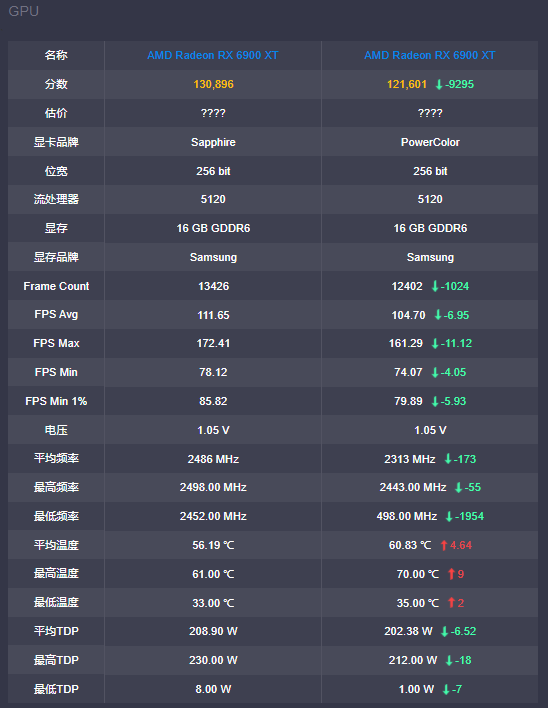Viewport: 548px width, 708px height.
Task: Click the red up arrow next to 2
Action: (x=451, y=603)
